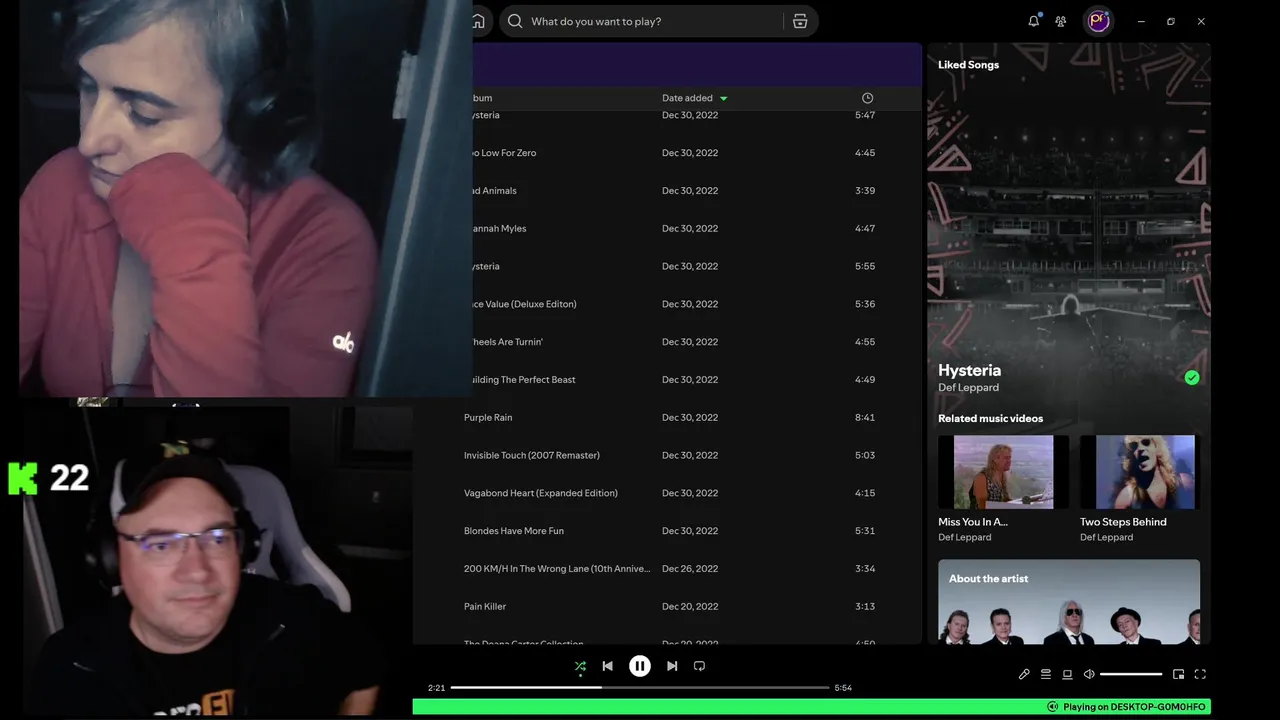Image resolution: width=1280 pixels, height=720 pixels.
Task: Click the 2:21 elapsed time label
Action: point(436,688)
